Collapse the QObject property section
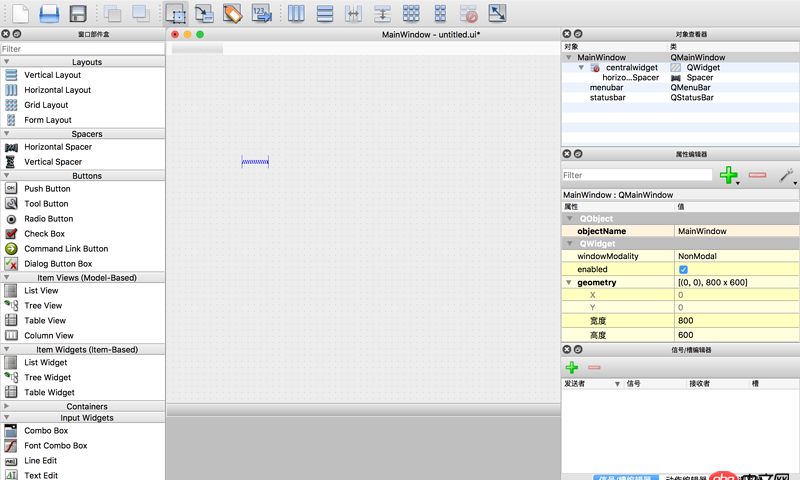Viewport: 800px width, 480px height. [570, 218]
